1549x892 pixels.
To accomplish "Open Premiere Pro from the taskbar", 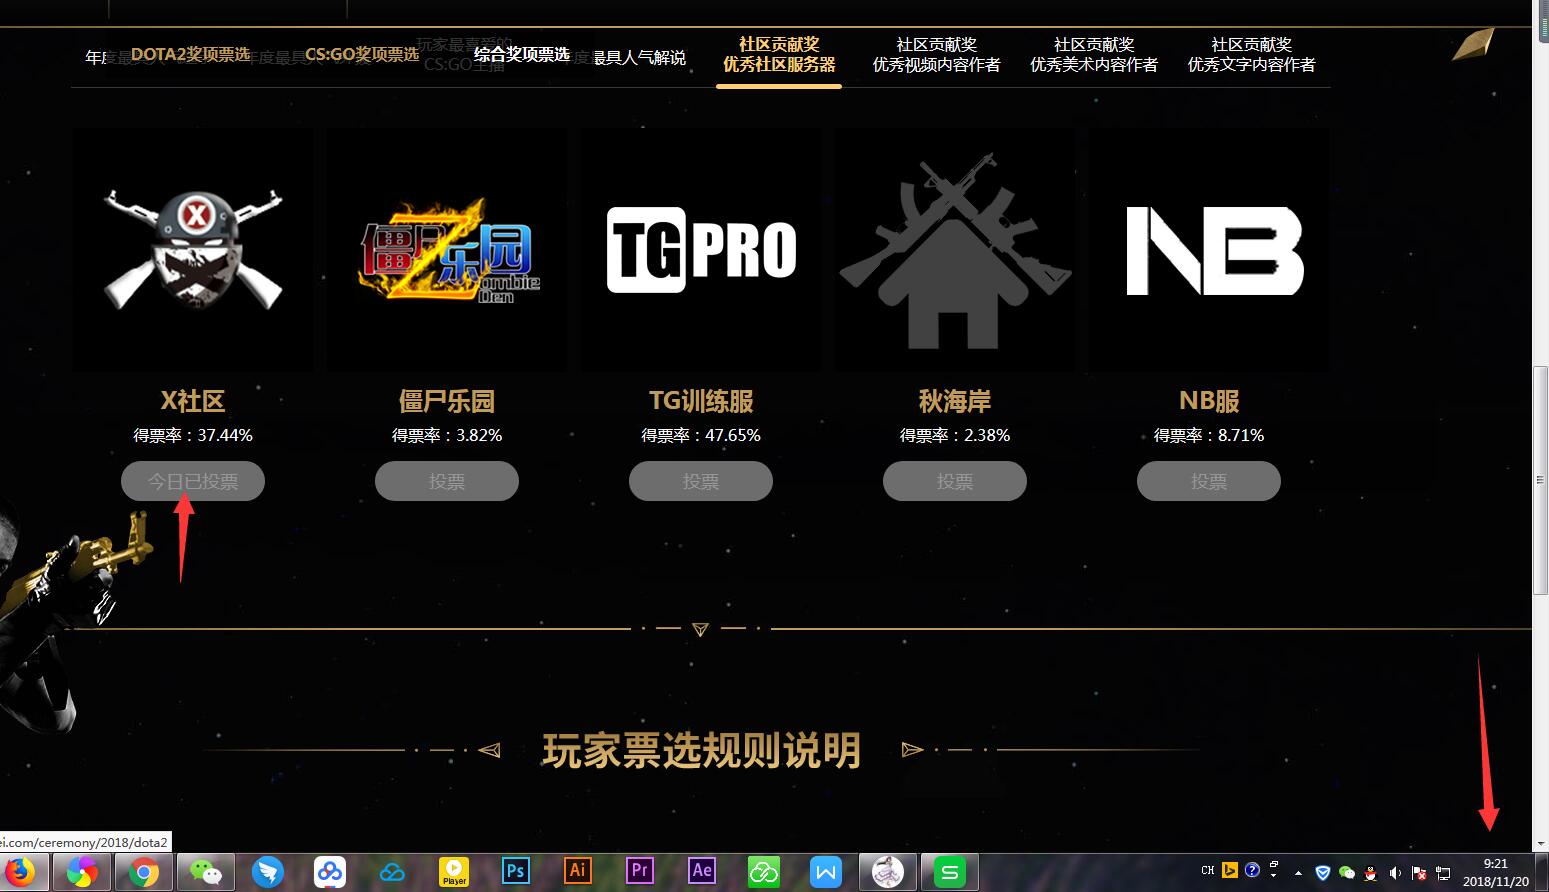I will (x=639, y=871).
